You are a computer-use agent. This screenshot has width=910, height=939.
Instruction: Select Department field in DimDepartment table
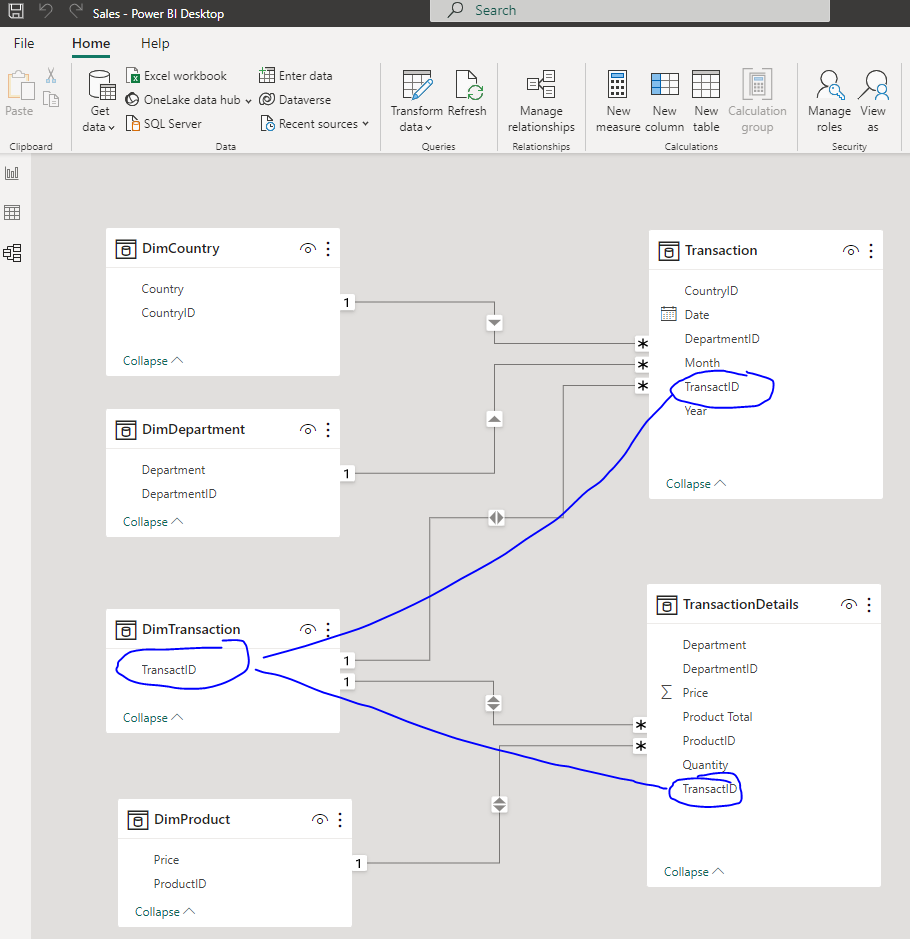pyautogui.click(x=173, y=470)
